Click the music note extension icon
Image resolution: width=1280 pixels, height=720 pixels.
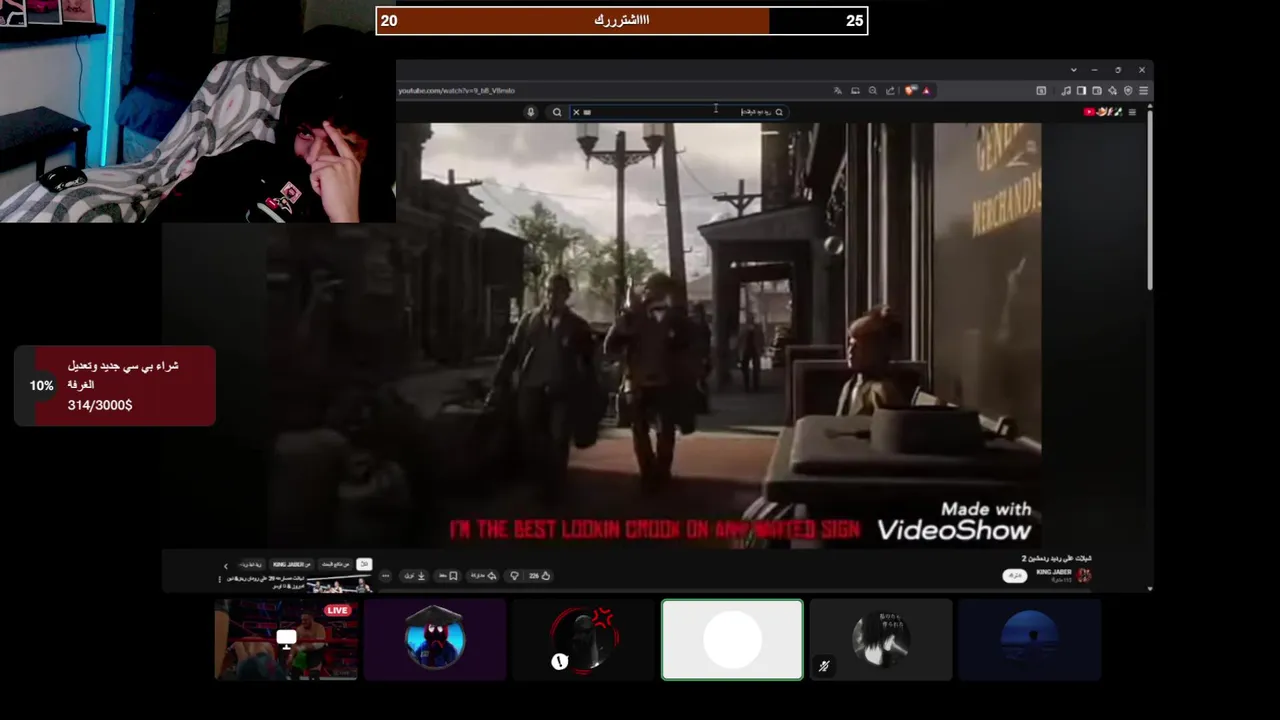tap(1066, 91)
